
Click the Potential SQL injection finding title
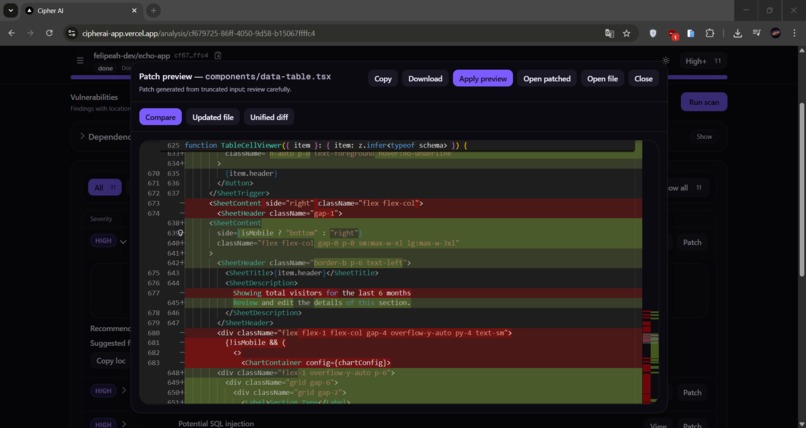click(x=216, y=424)
